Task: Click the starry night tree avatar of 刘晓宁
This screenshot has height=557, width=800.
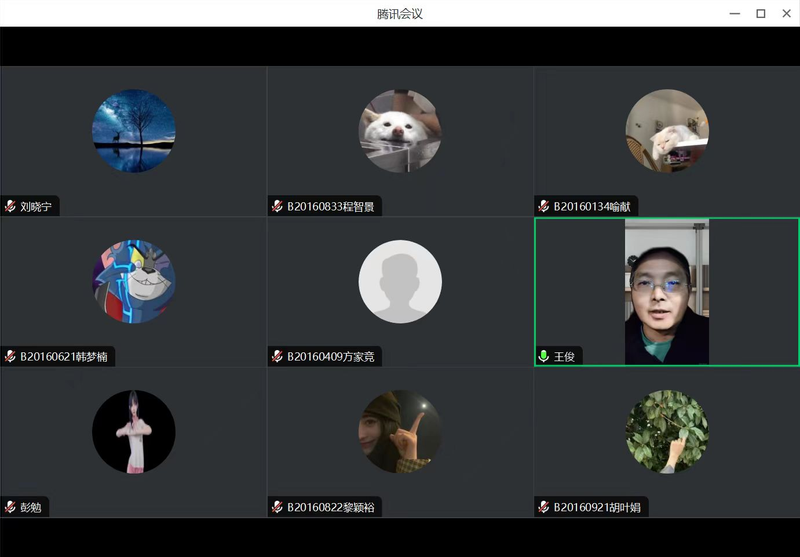Action: (134, 131)
